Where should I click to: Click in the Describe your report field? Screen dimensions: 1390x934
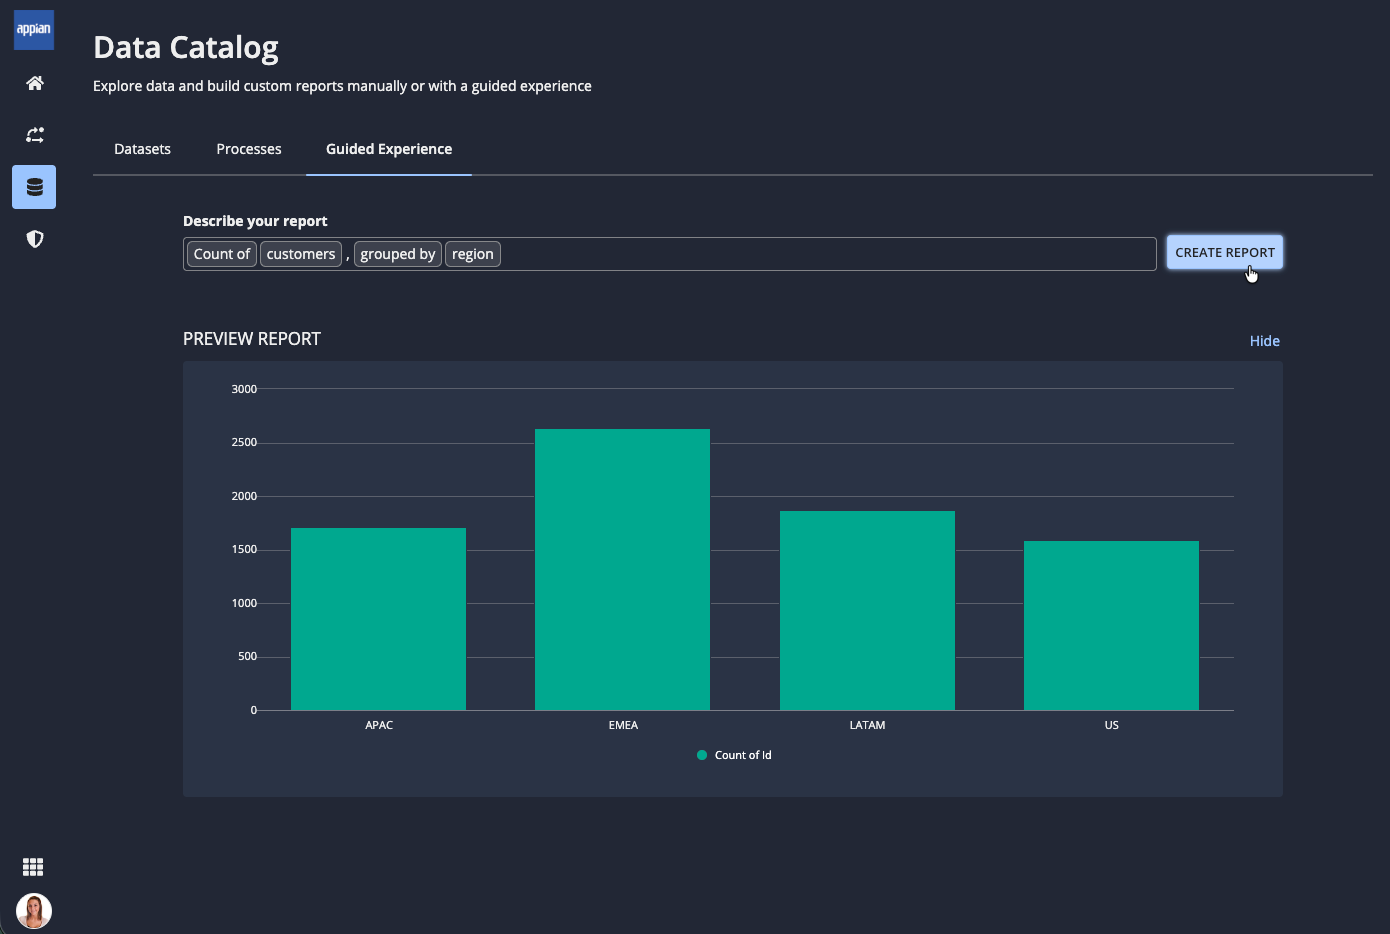point(670,254)
